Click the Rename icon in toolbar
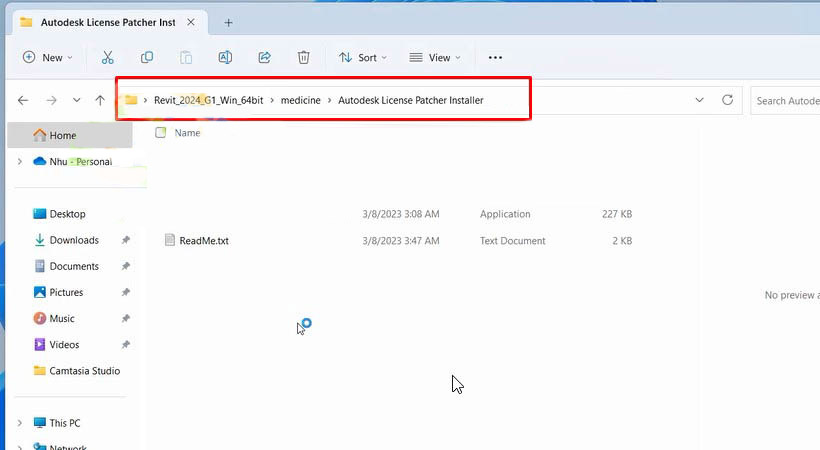Image resolution: width=820 pixels, height=450 pixels. tap(225, 58)
